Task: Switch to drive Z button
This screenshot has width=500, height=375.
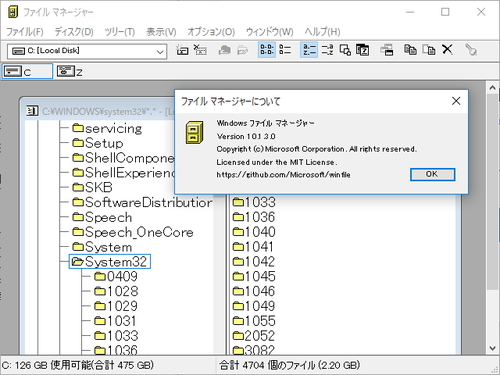Action: [x=70, y=71]
